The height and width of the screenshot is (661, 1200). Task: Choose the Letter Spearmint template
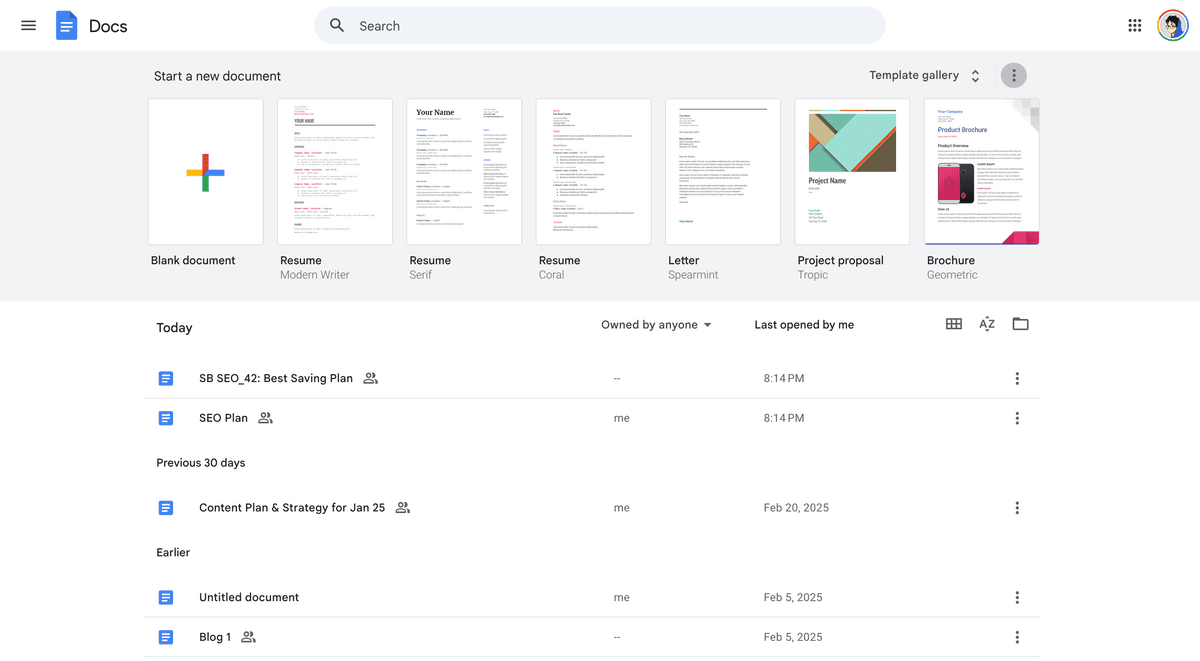point(723,172)
